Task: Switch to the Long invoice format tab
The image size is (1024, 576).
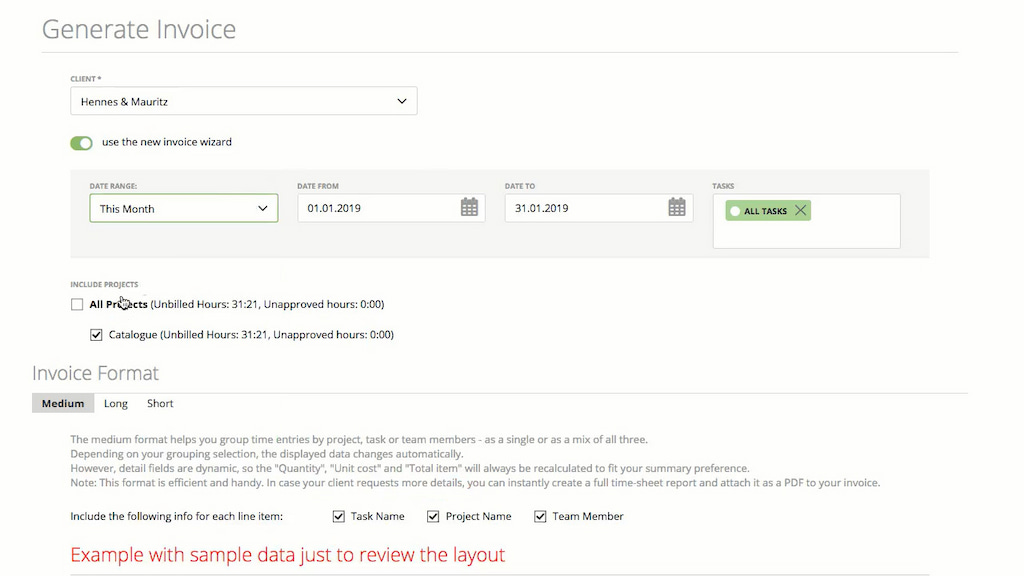Action: tap(115, 403)
